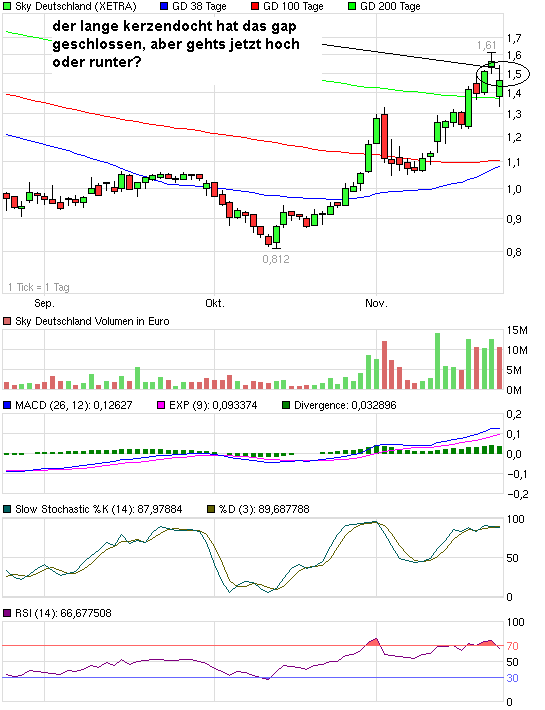Click the 'GD 200 Tage' legend label
Image resolution: width=545 pixels, height=710 pixels.
[390, 6]
